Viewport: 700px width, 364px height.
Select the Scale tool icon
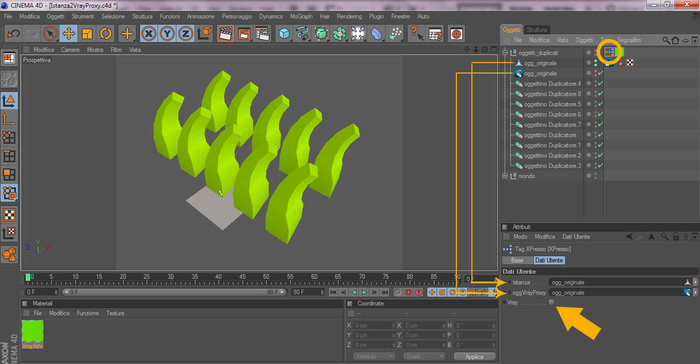pos(87,33)
